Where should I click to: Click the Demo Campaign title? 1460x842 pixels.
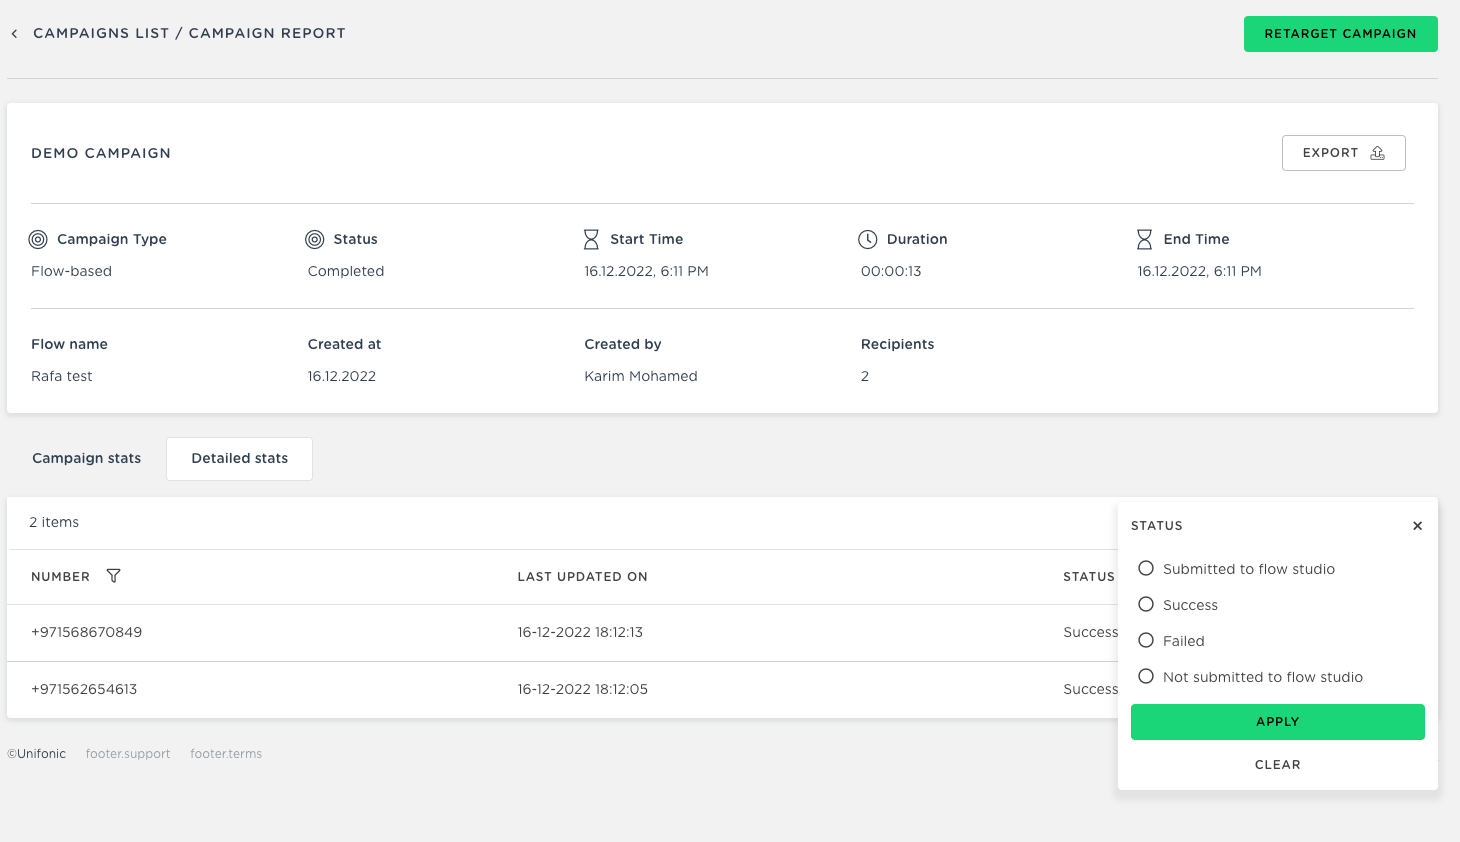click(x=101, y=153)
